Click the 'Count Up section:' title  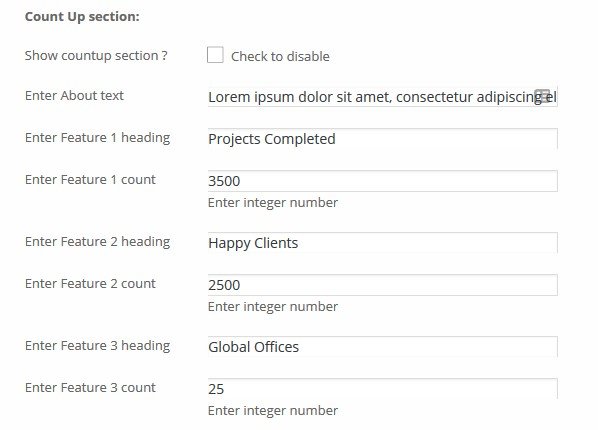[x=82, y=17]
